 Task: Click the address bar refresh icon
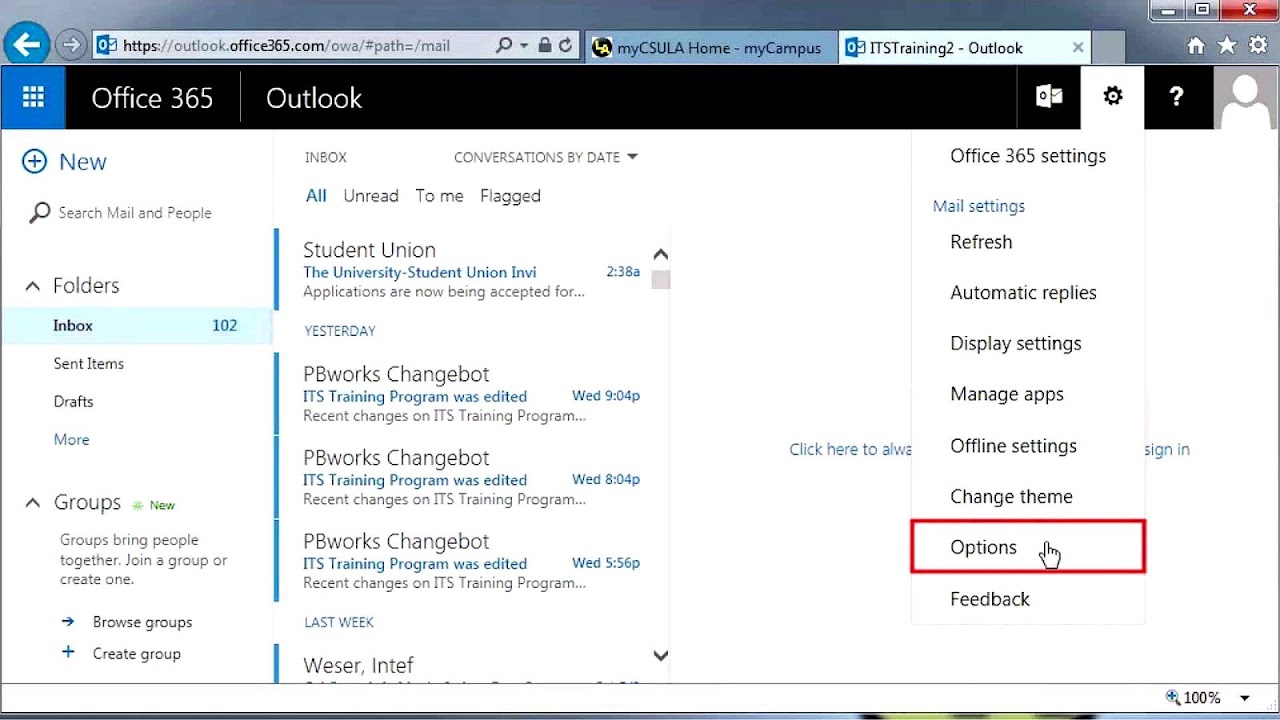(x=566, y=46)
